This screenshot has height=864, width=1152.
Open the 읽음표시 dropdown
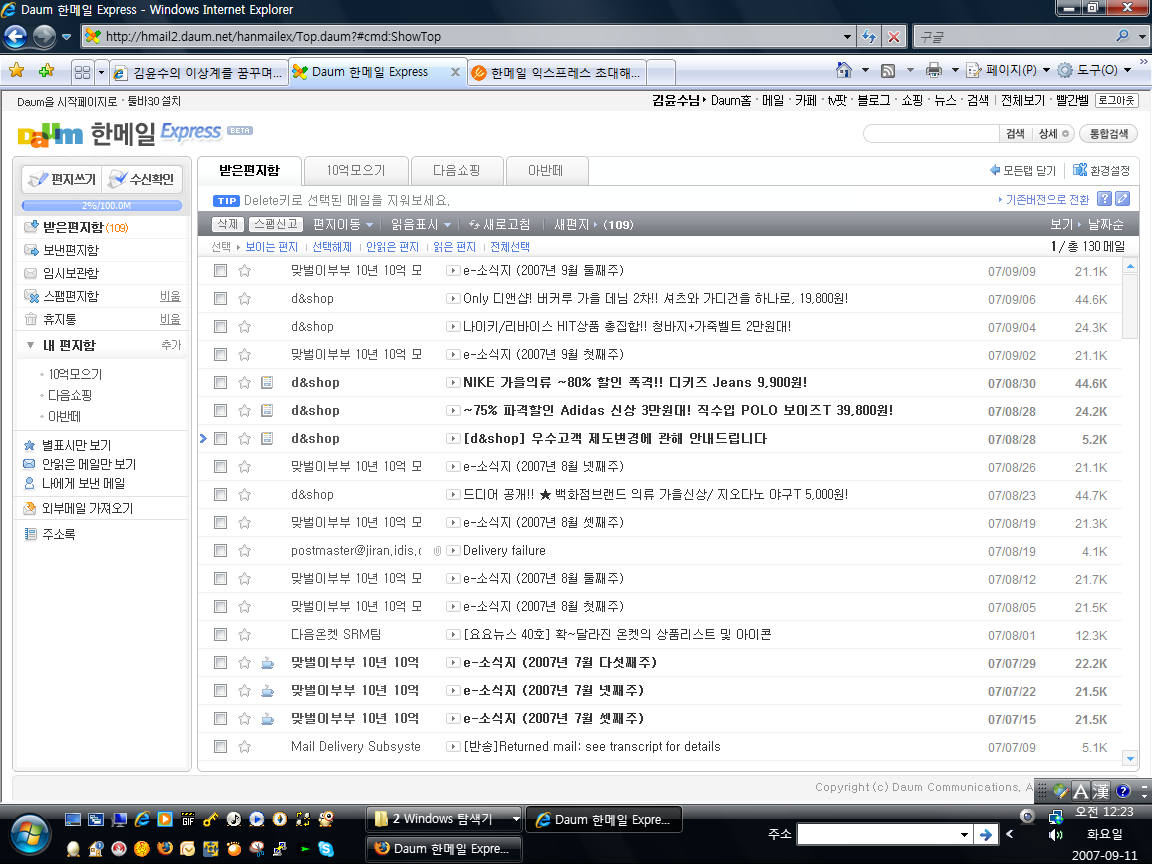tap(421, 224)
